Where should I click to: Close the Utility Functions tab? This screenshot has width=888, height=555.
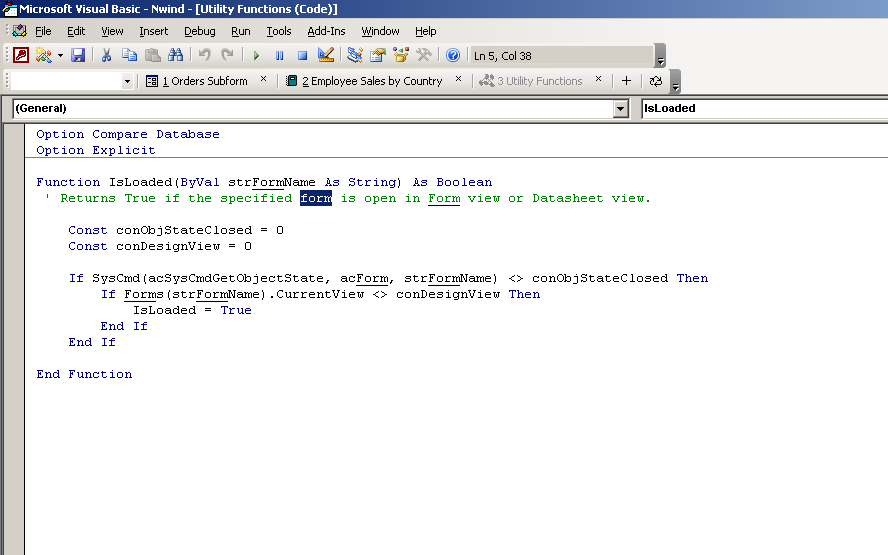point(599,79)
